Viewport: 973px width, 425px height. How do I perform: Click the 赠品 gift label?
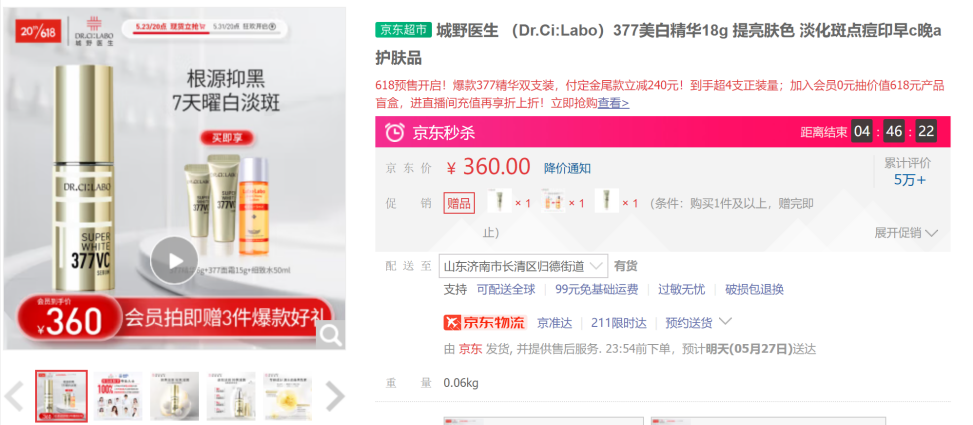[x=459, y=203]
